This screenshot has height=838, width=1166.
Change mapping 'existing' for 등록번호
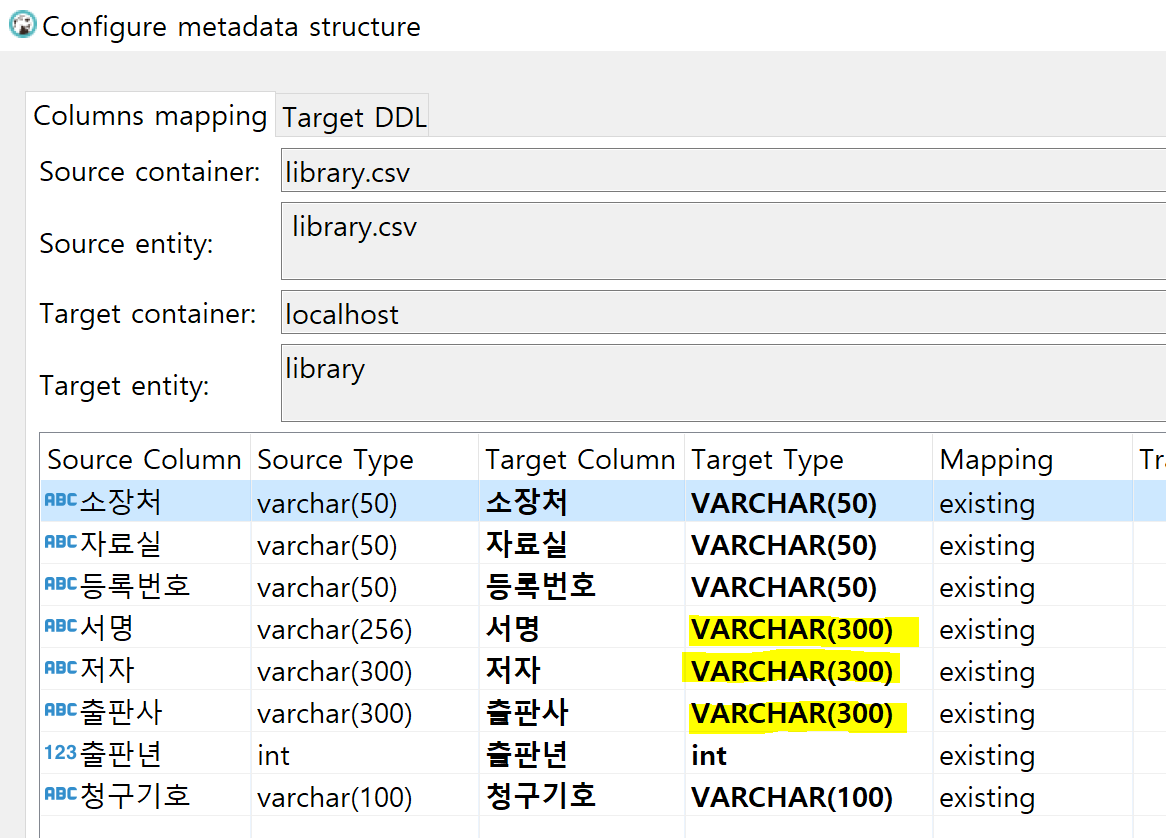click(987, 588)
